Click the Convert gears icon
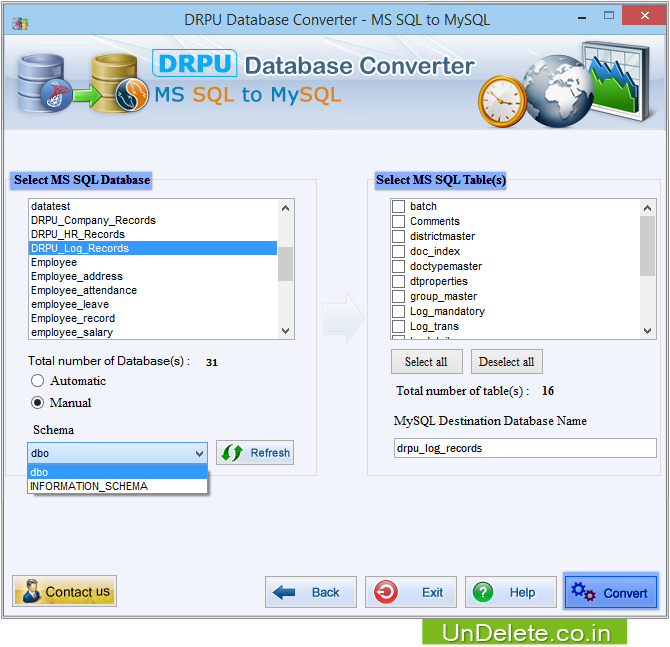Screen dimensions: 670x647 click(583, 592)
